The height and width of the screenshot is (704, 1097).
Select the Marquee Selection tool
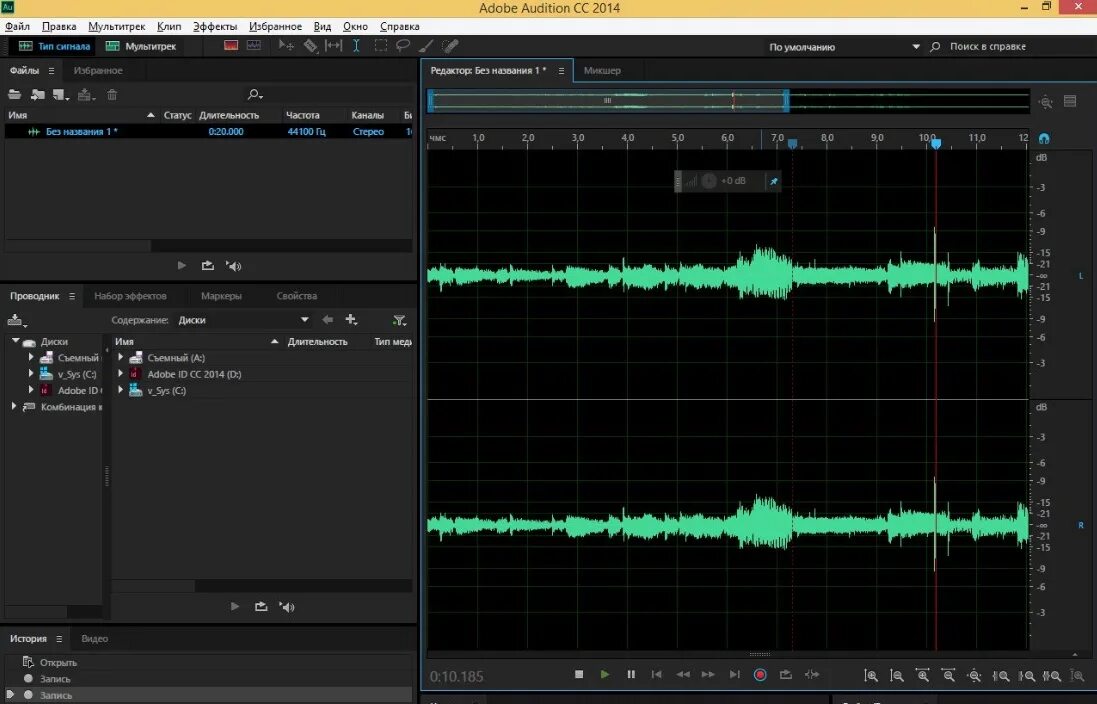click(x=380, y=46)
